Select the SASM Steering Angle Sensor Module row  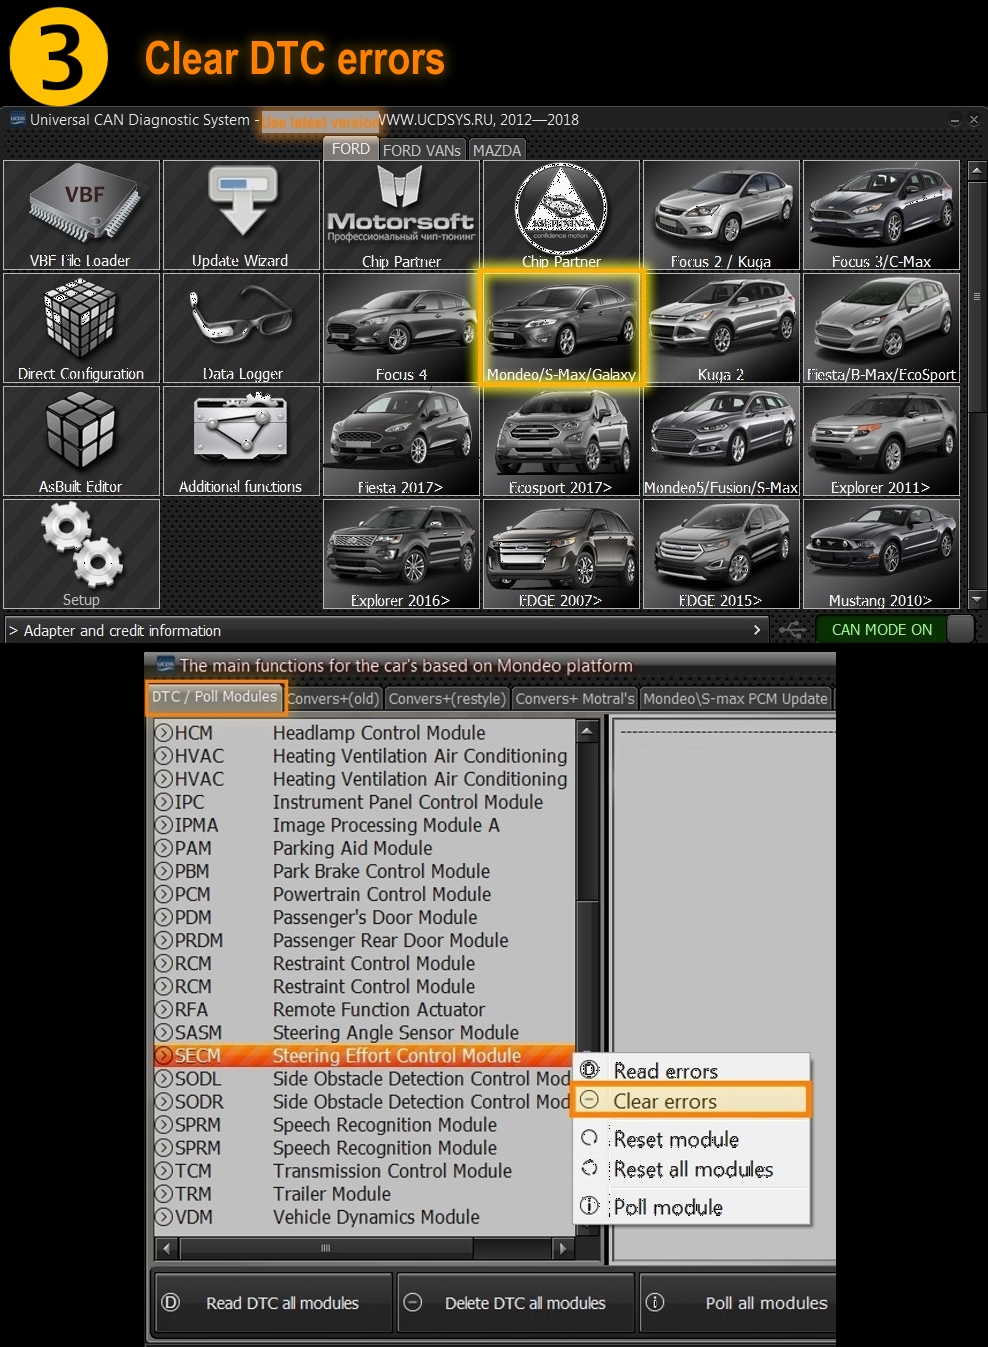click(x=365, y=1032)
